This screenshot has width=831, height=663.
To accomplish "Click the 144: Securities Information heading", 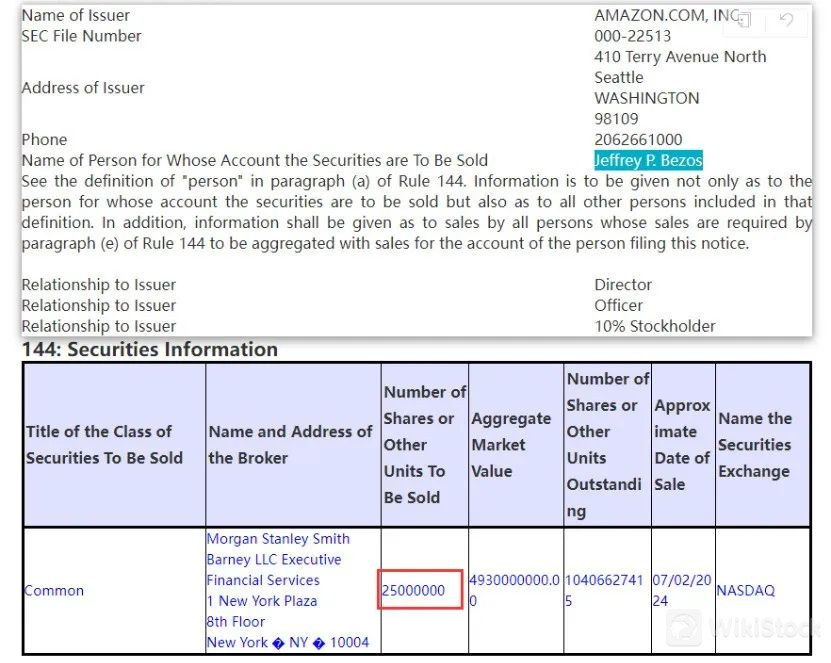I will [x=150, y=349].
